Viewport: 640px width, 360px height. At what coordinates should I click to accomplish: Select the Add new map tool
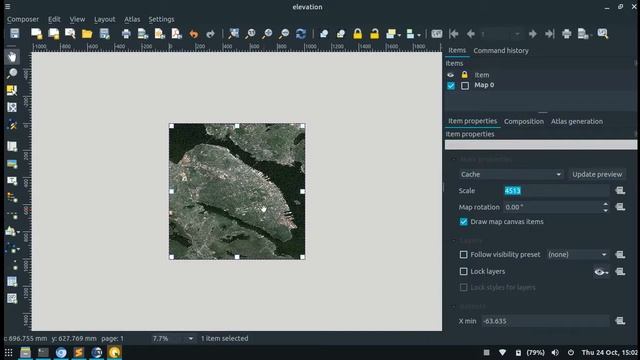(12, 147)
